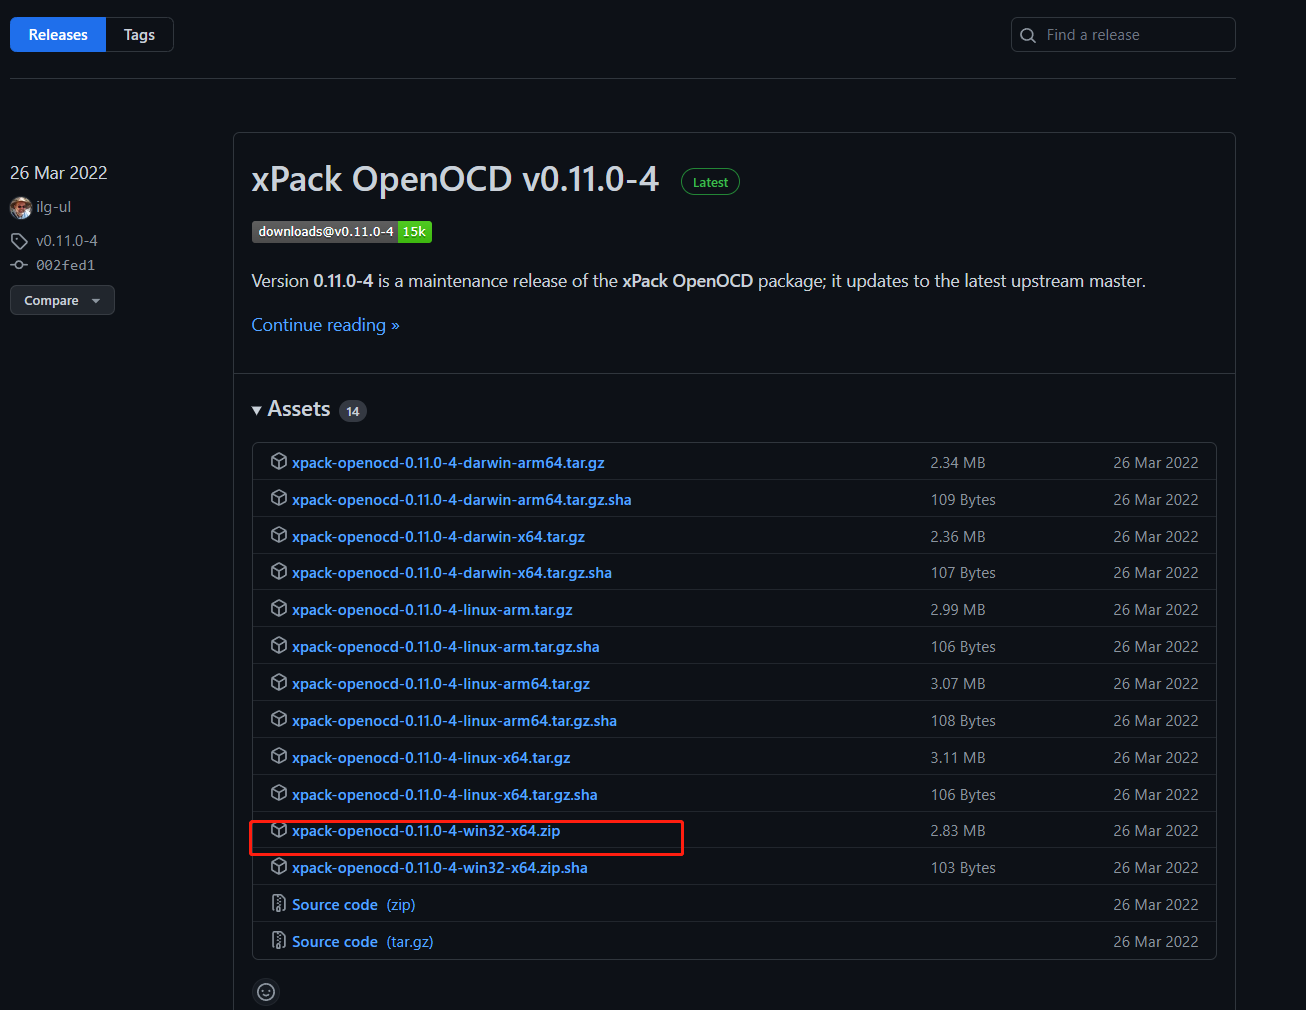
Task: Click package icon beside linux-arm64.tar.gz.sha asset
Action: point(279,719)
